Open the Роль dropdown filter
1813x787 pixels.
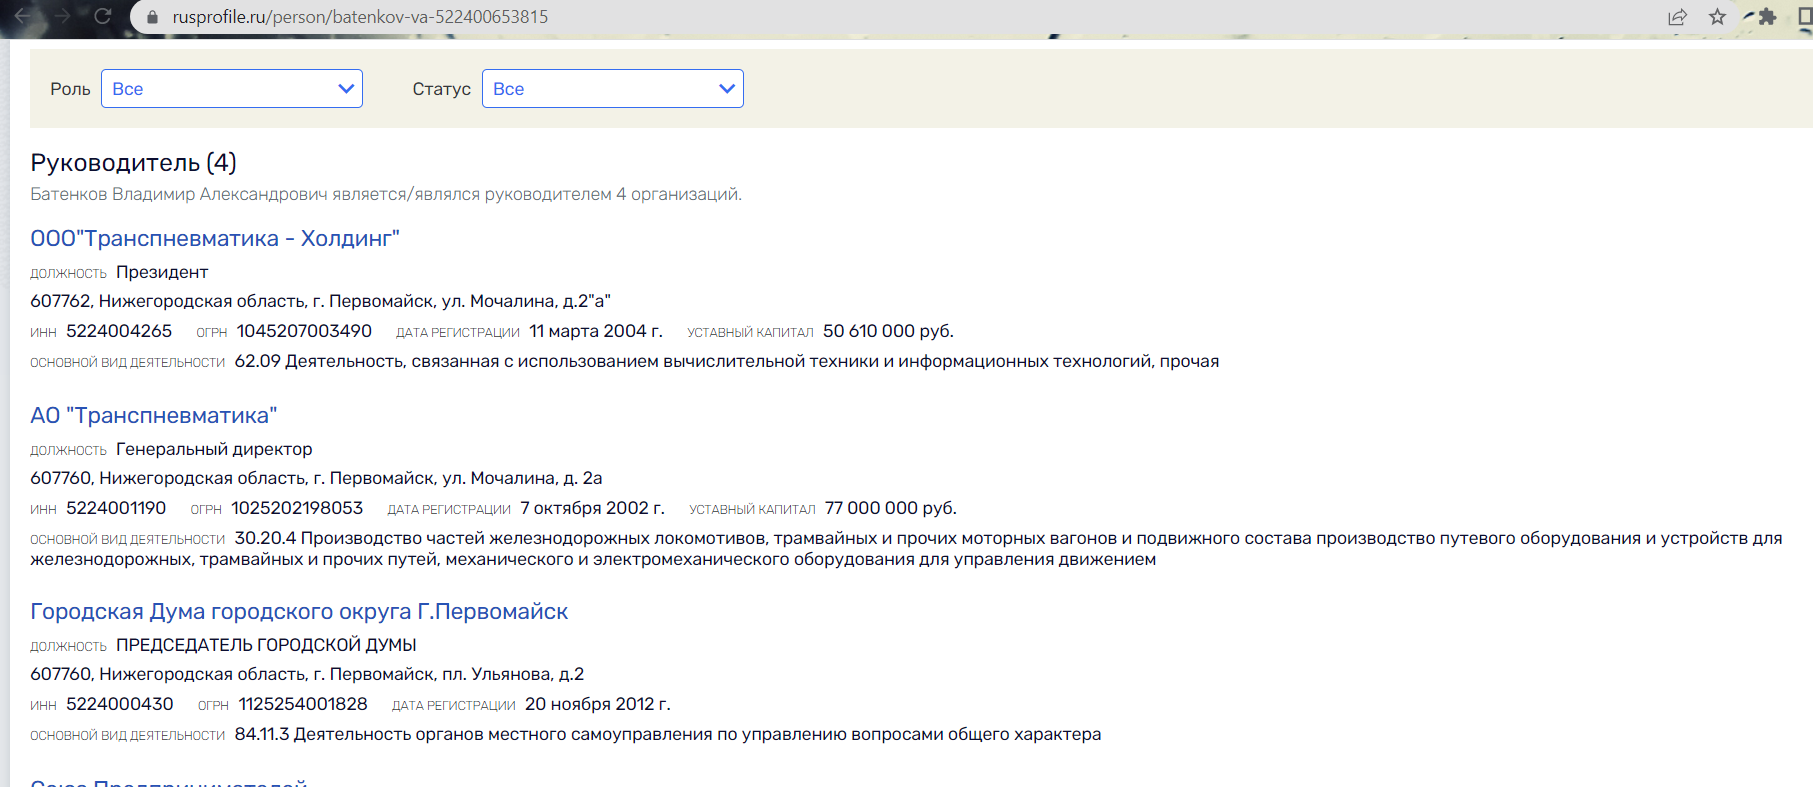point(232,89)
